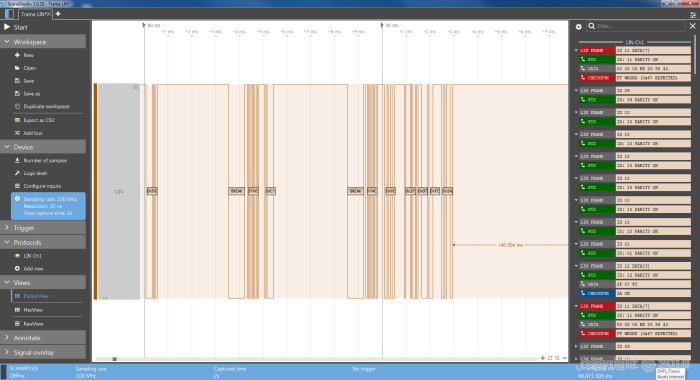Collapse the first LIN FRAME ID 11 entry
Viewport: 700px width, 380px height.
click(576, 50)
